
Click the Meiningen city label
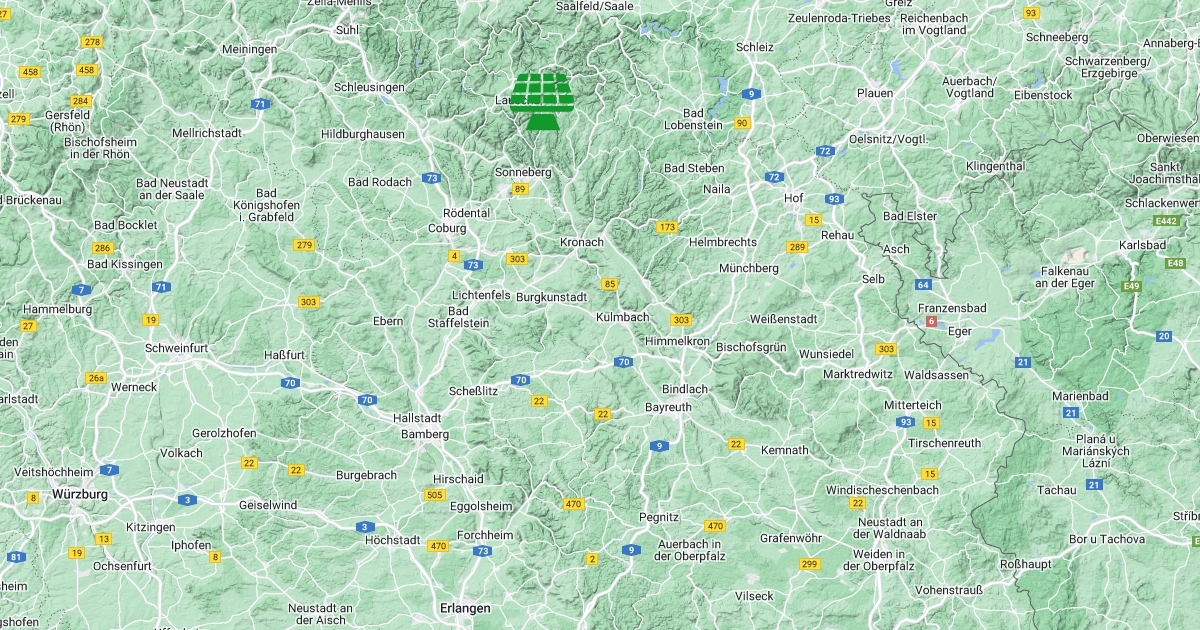249,49
